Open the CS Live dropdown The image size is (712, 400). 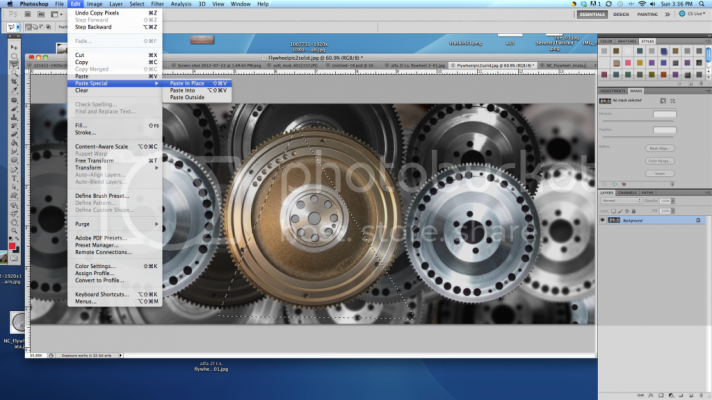692,14
